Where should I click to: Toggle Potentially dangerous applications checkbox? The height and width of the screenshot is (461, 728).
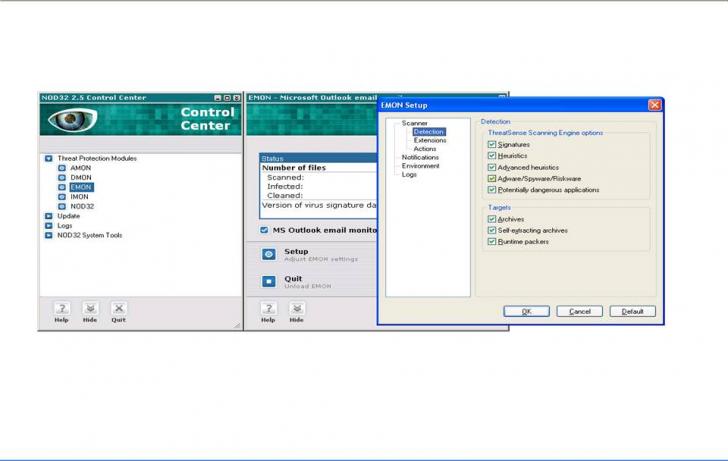pyautogui.click(x=492, y=189)
